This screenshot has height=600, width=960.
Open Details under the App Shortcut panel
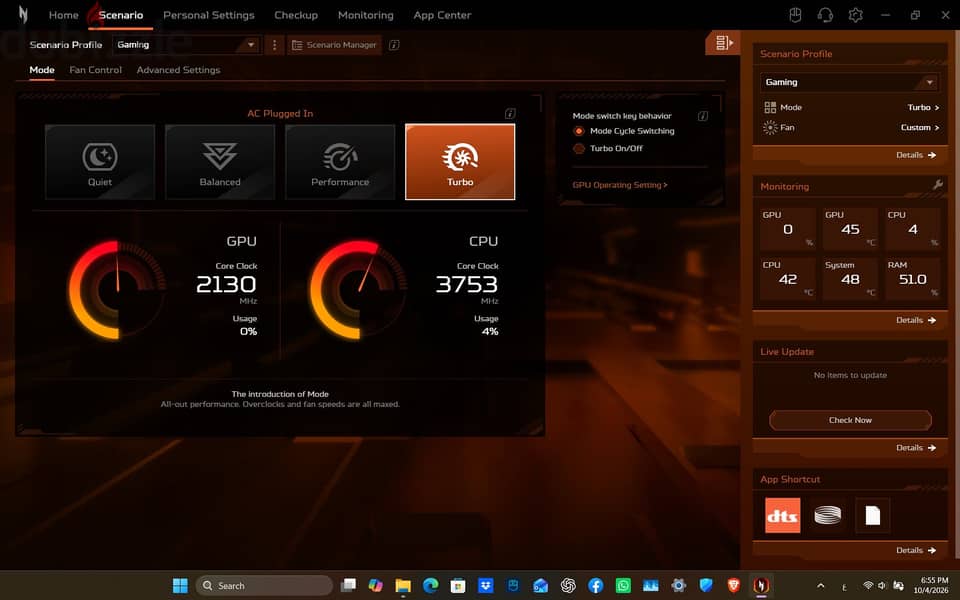pos(916,550)
